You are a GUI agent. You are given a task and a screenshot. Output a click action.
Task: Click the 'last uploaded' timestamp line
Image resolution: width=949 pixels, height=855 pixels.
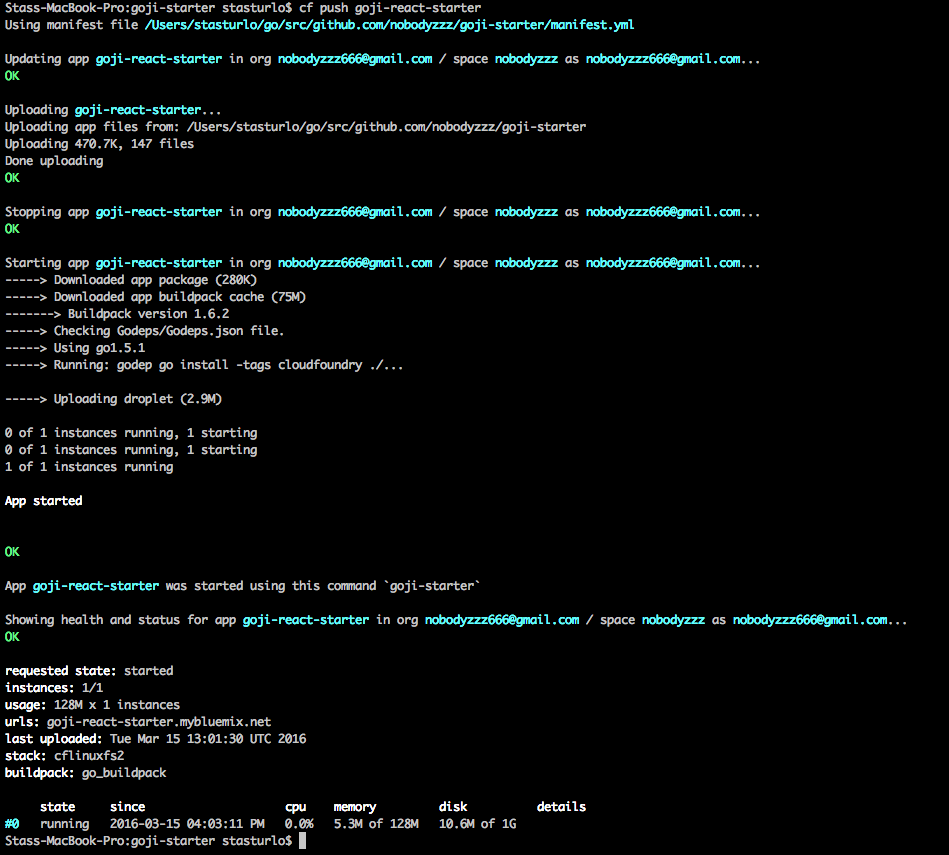coord(156,738)
